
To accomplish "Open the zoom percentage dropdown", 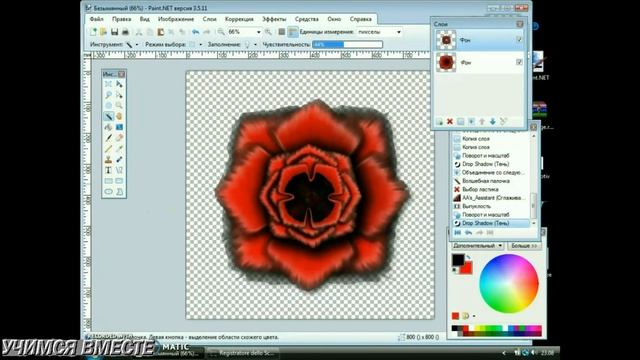I will coord(258,32).
